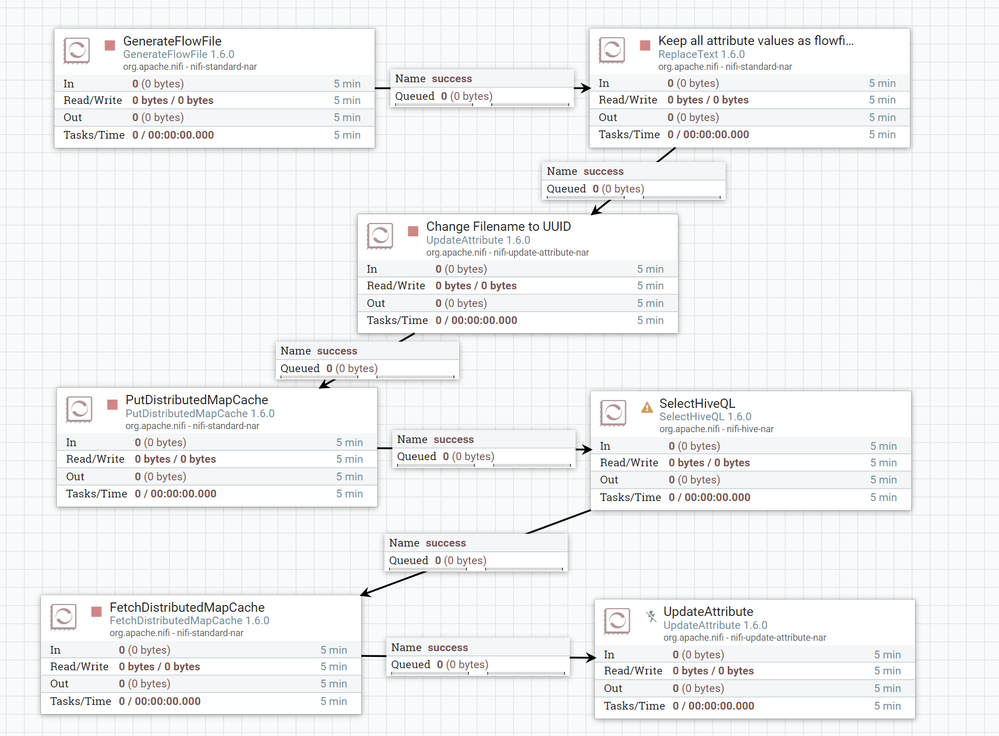Click Queued value in GenerateFlowFile success connection
Viewport: 999px width, 736px height.
tap(466, 96)
